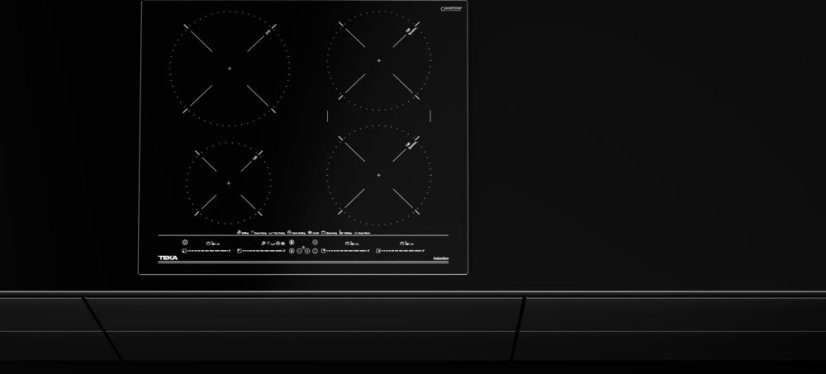826x374 pixels.
Task: Tap the pot symbol above the far-right slider
Action: (402, 243)
